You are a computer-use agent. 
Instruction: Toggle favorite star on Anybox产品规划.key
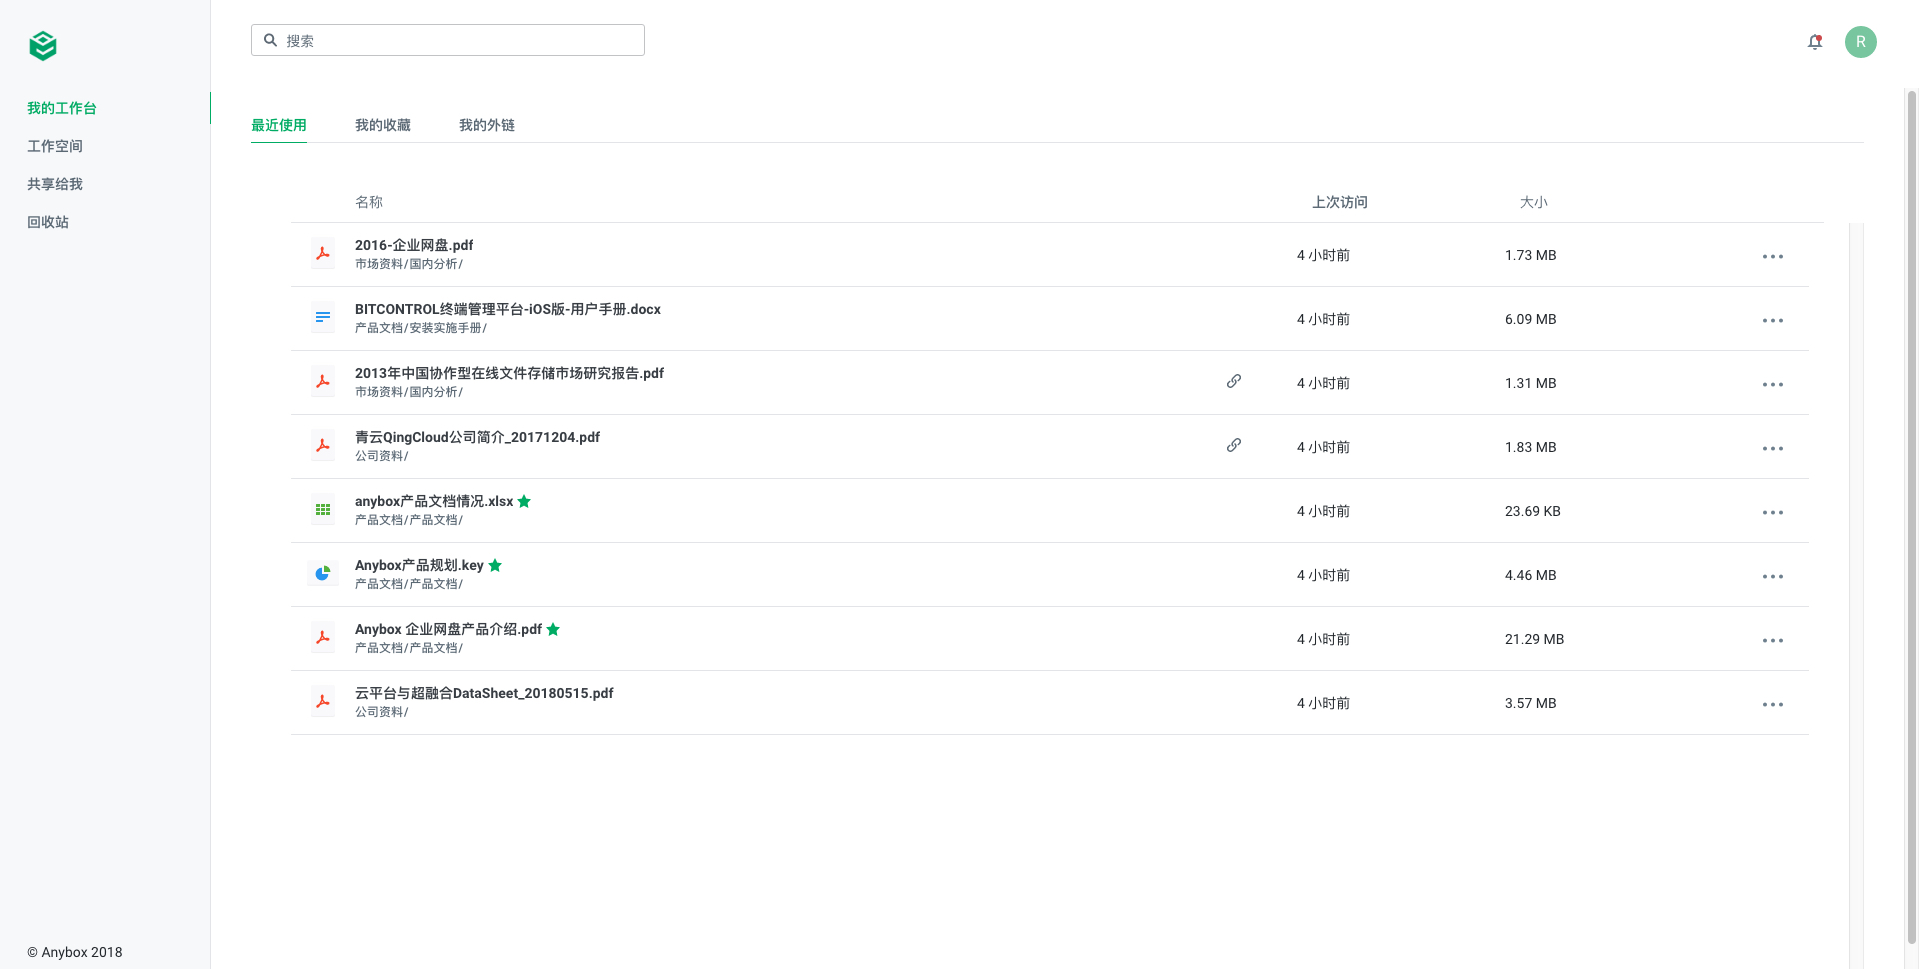(x=495, y=565)
